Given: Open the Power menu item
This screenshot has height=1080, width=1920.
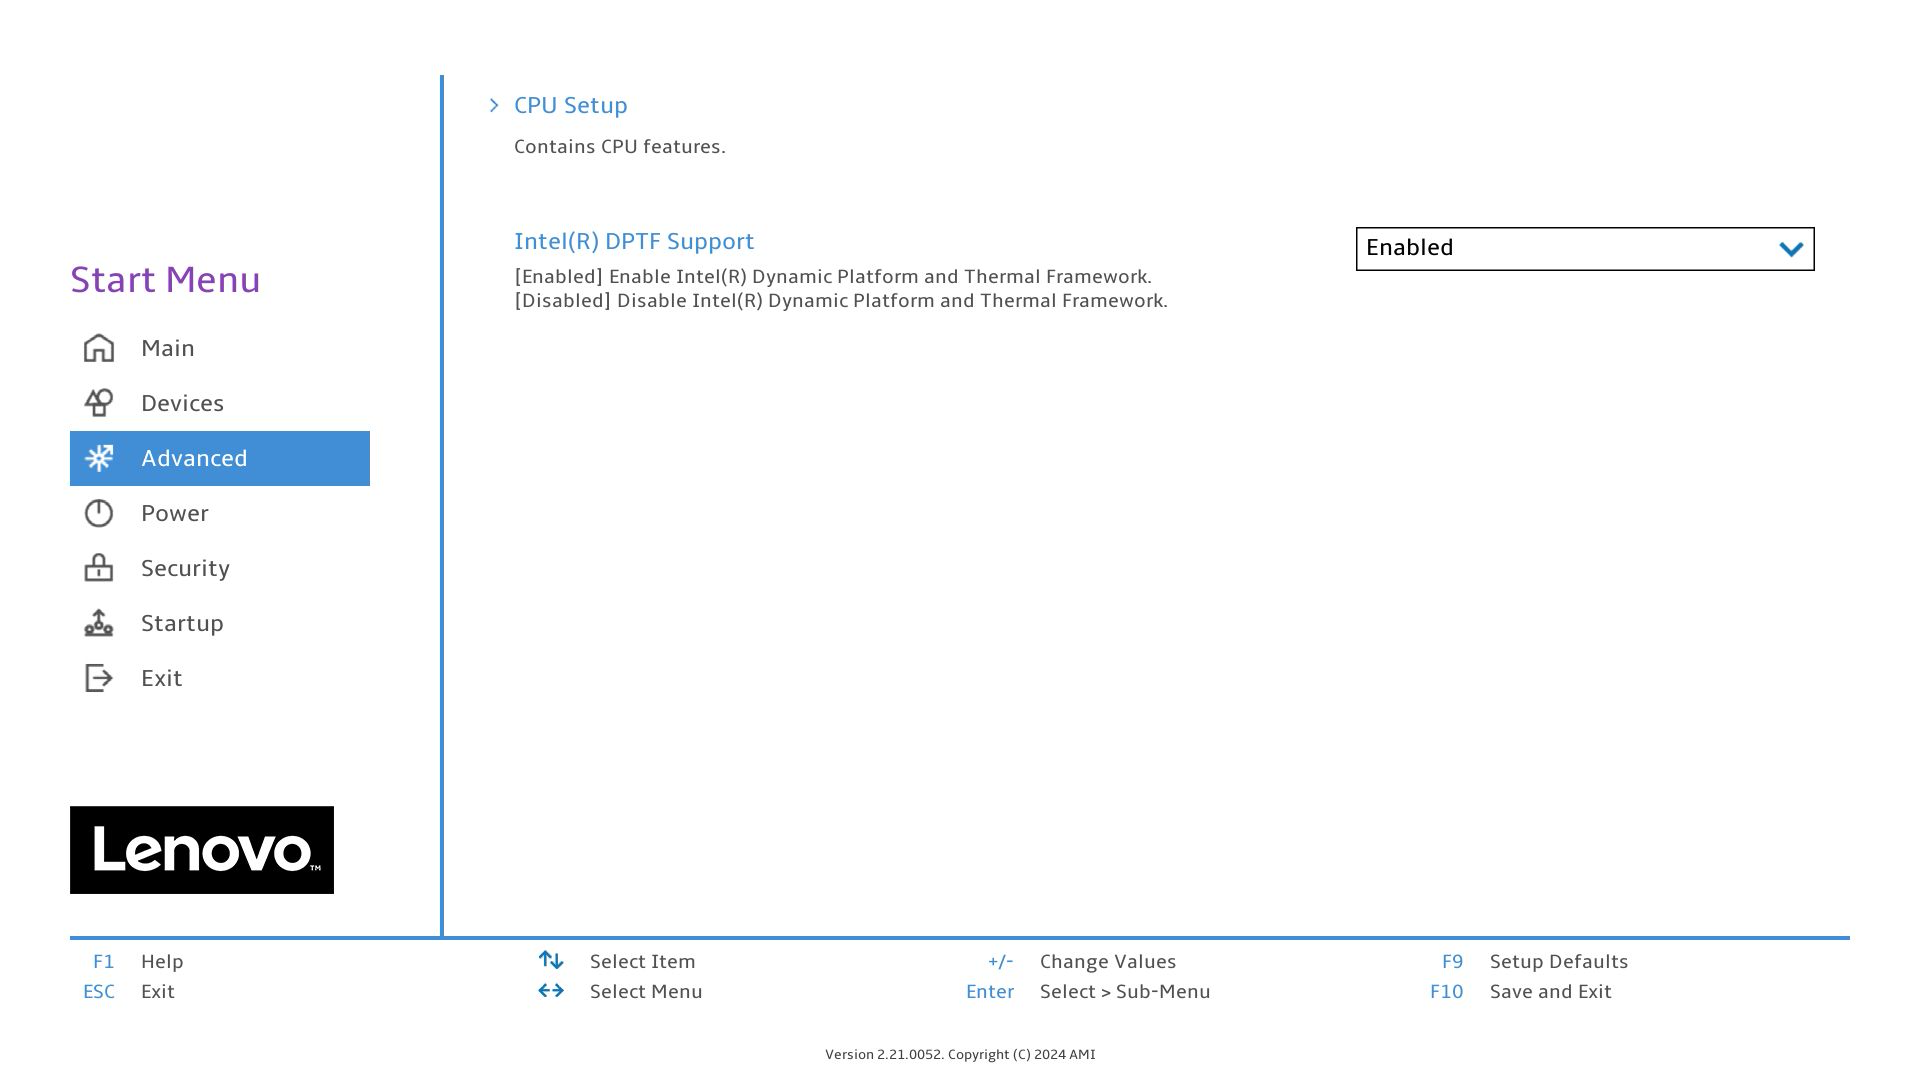Looking at the screenshot, I should [175, 513].
